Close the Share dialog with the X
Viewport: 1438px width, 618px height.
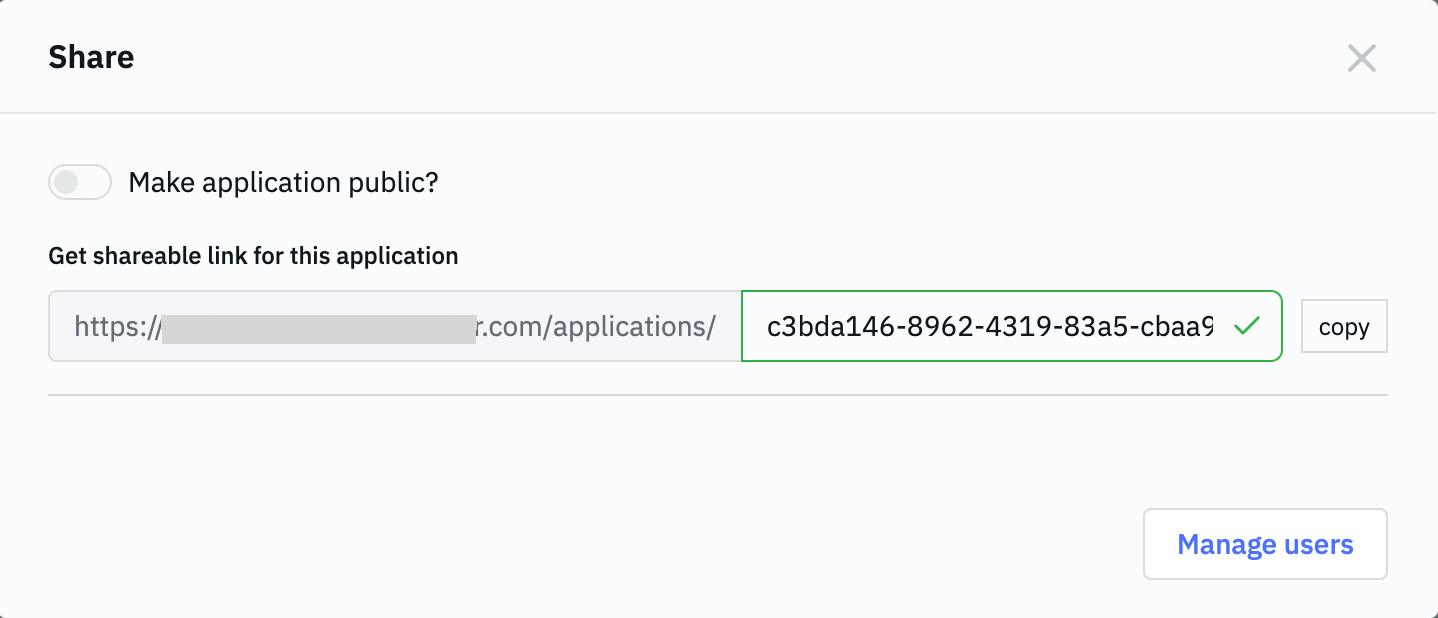click(1361, 58)
